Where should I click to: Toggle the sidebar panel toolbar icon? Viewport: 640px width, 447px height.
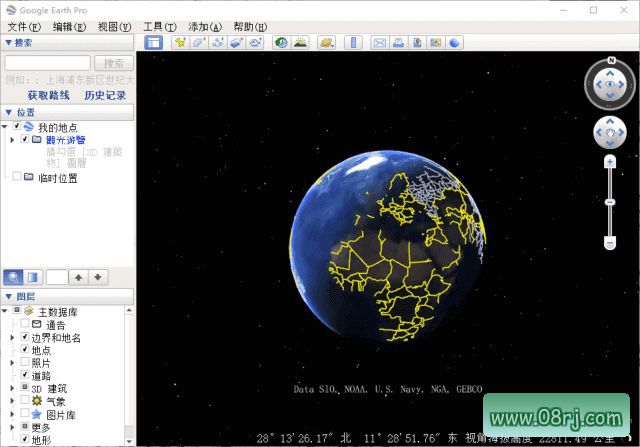point(153,43)
